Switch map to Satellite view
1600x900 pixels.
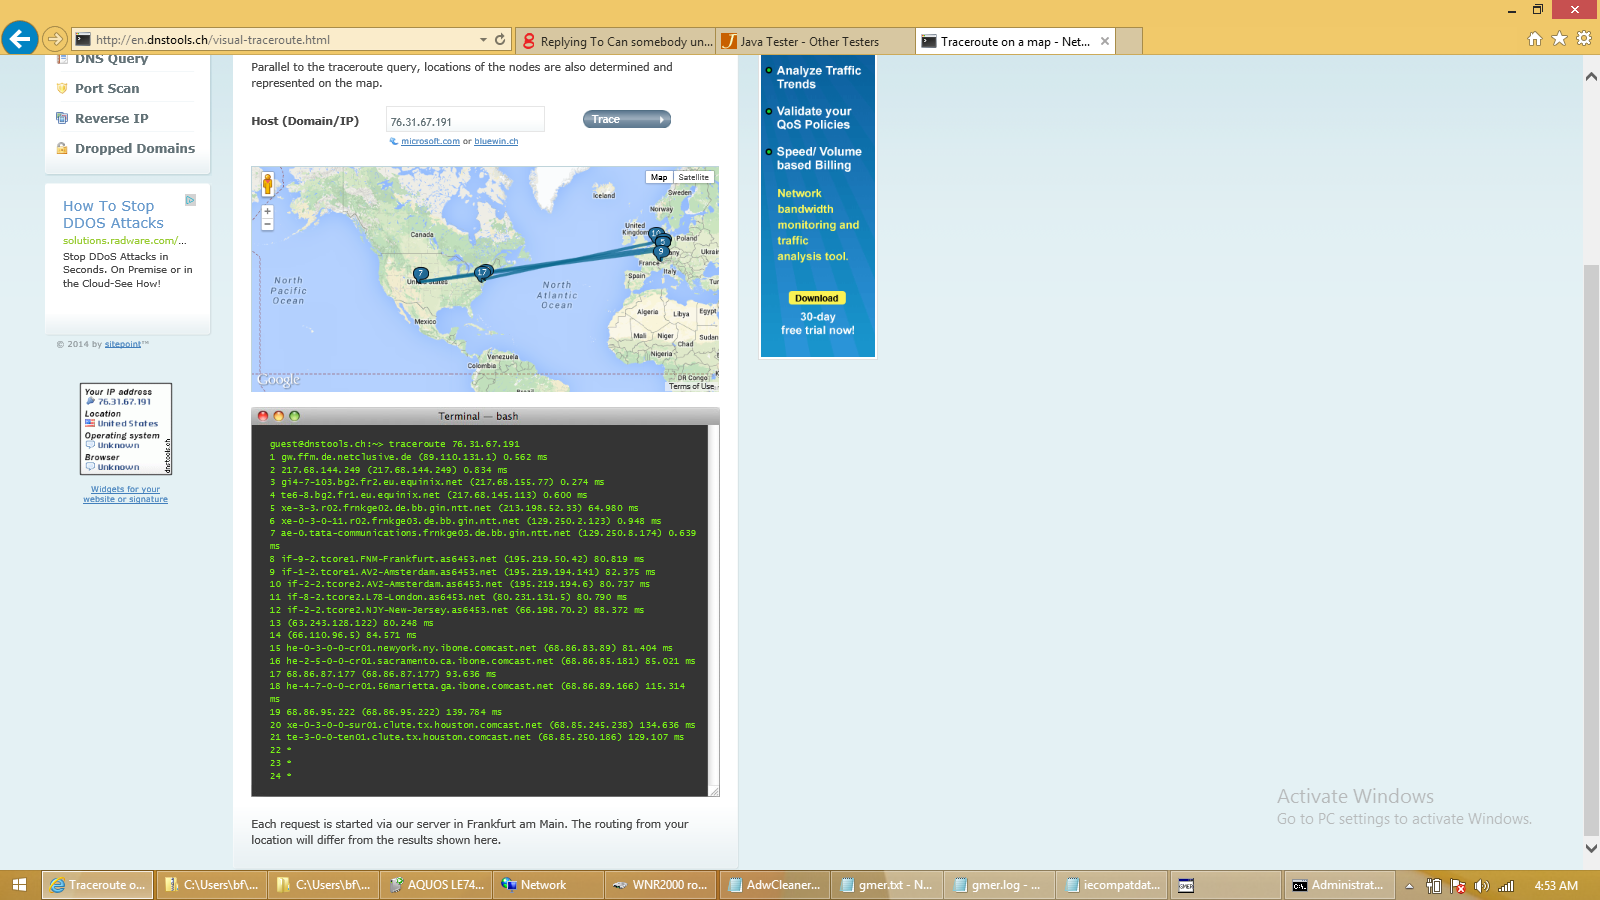coord(693,177)
